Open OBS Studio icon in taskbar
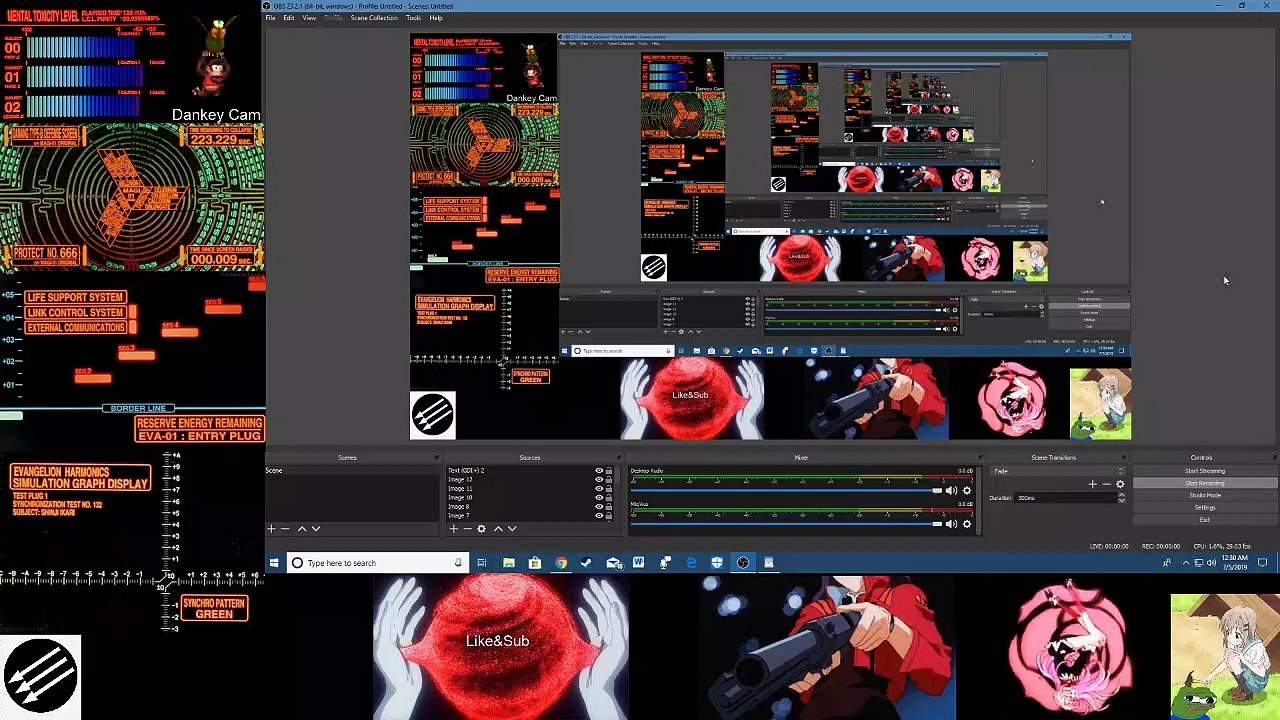 pos(742,563)
